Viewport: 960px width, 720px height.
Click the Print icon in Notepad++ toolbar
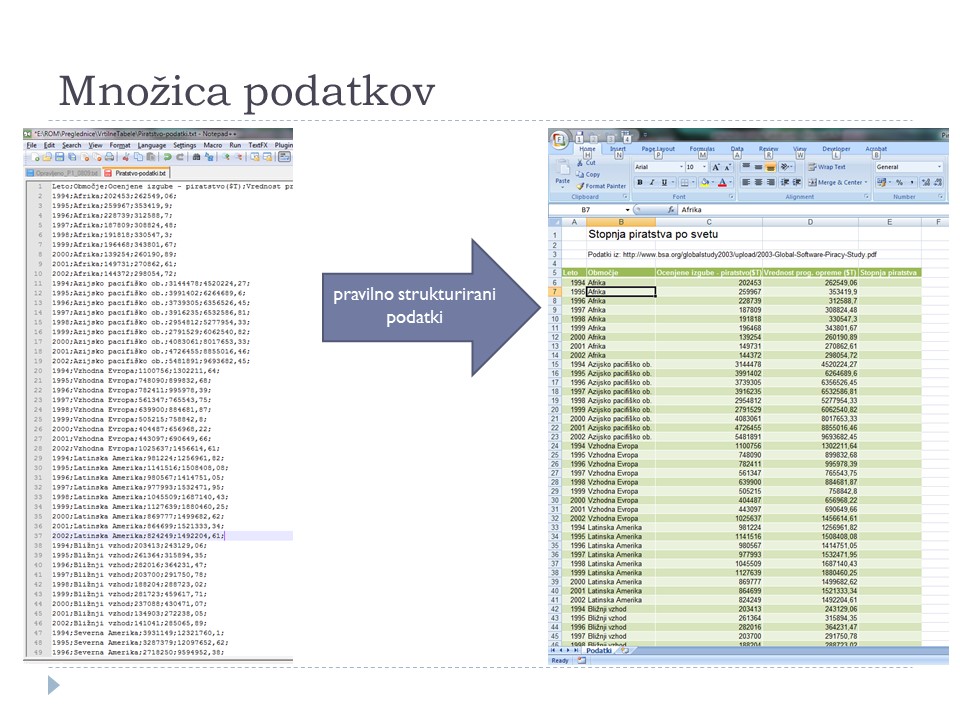click(110, 157)
